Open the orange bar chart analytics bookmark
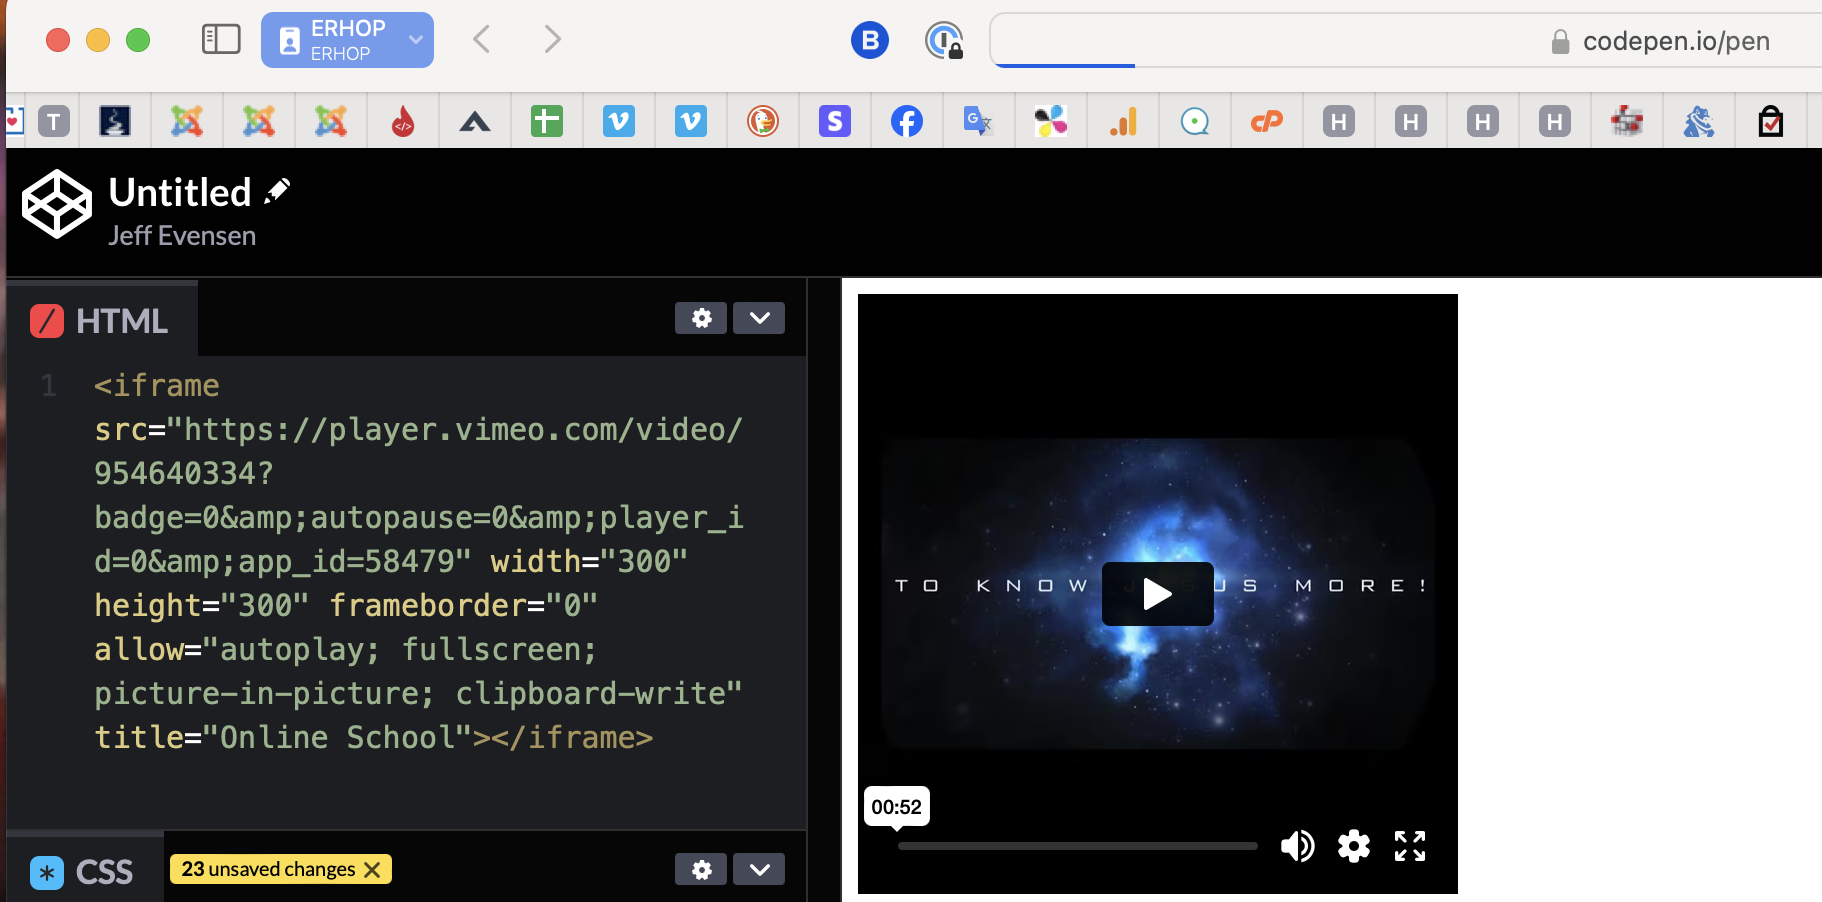1822x902 pixels. (x=1123, y=122)
